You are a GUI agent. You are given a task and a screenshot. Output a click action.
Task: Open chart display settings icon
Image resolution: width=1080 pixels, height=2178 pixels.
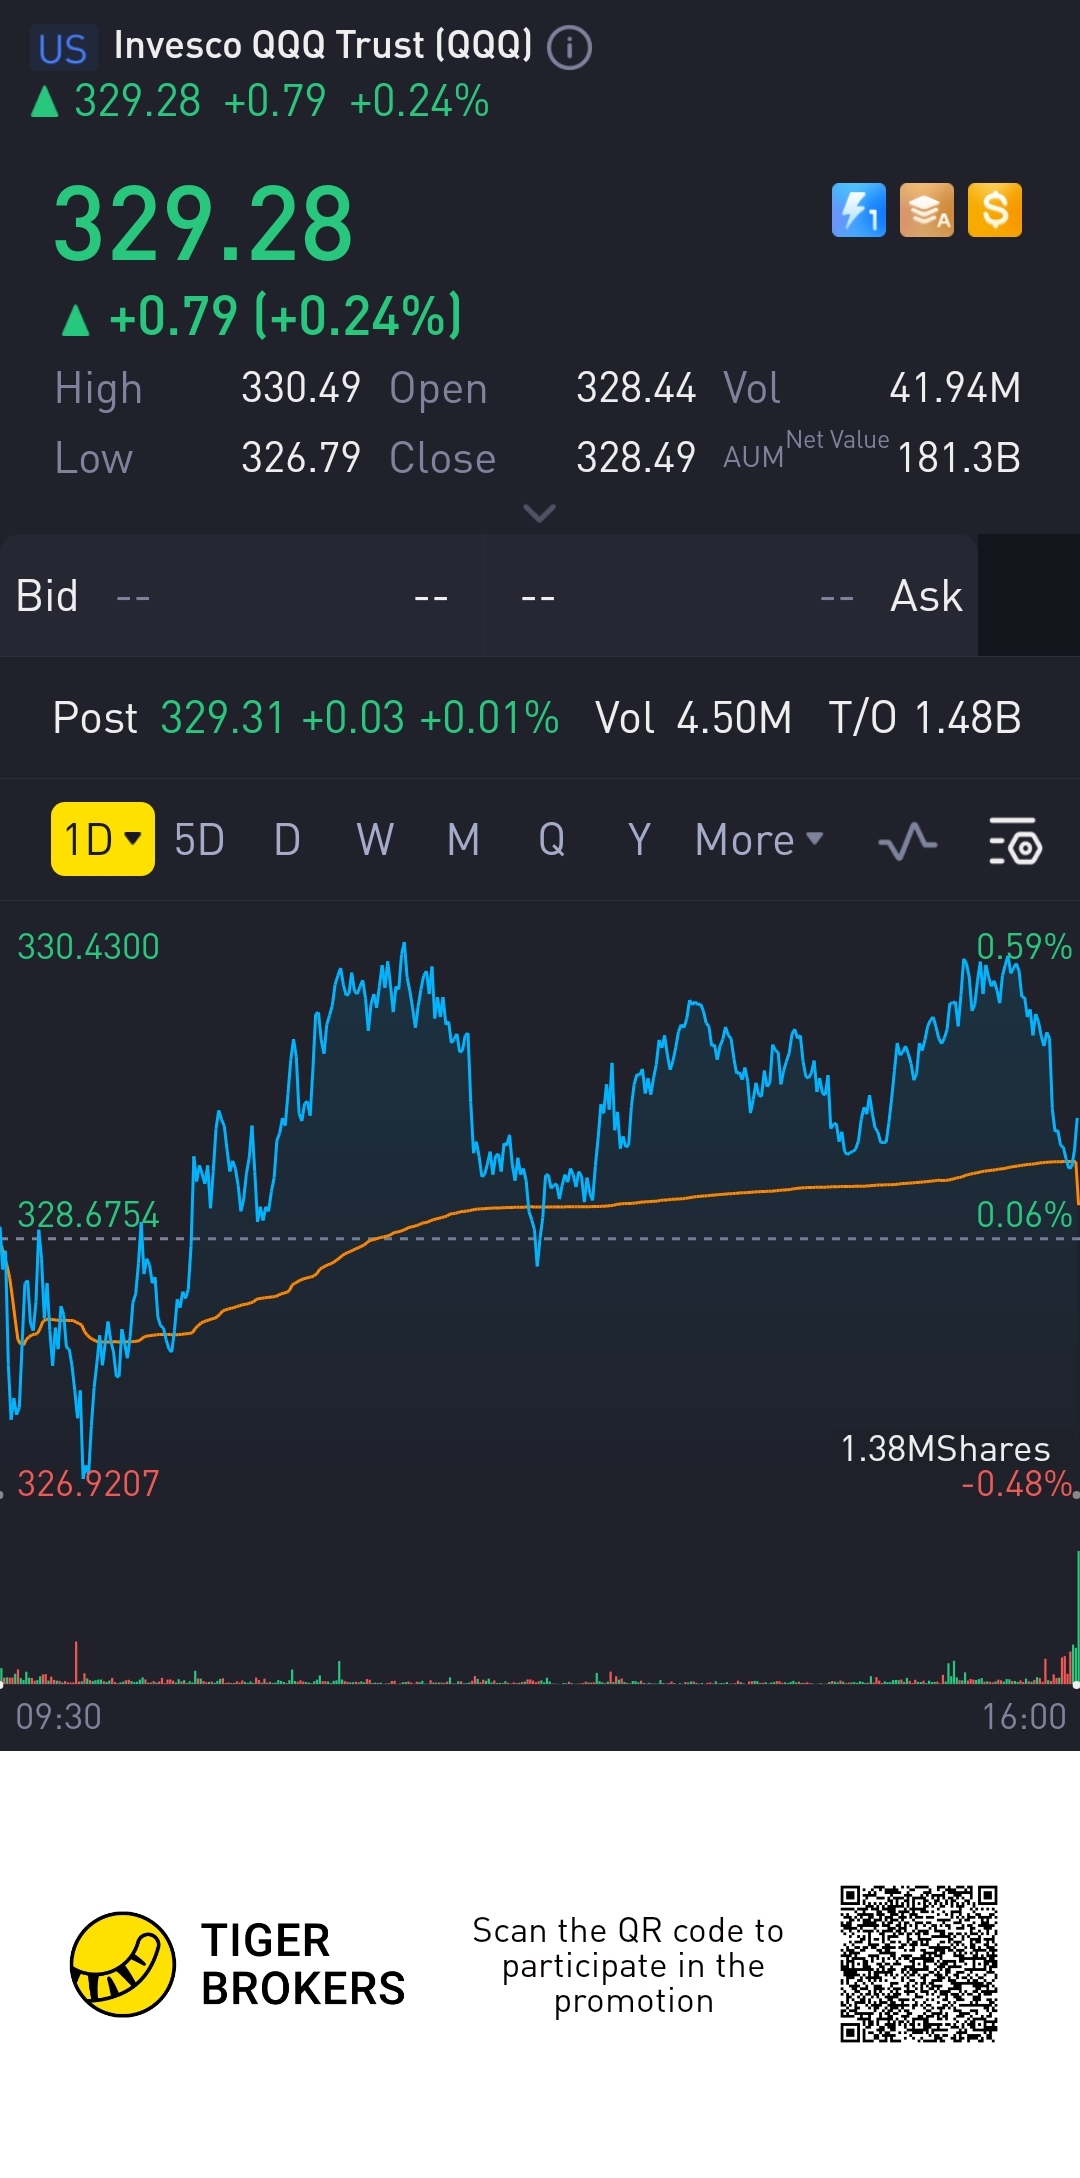click(x=1015, y=841)
